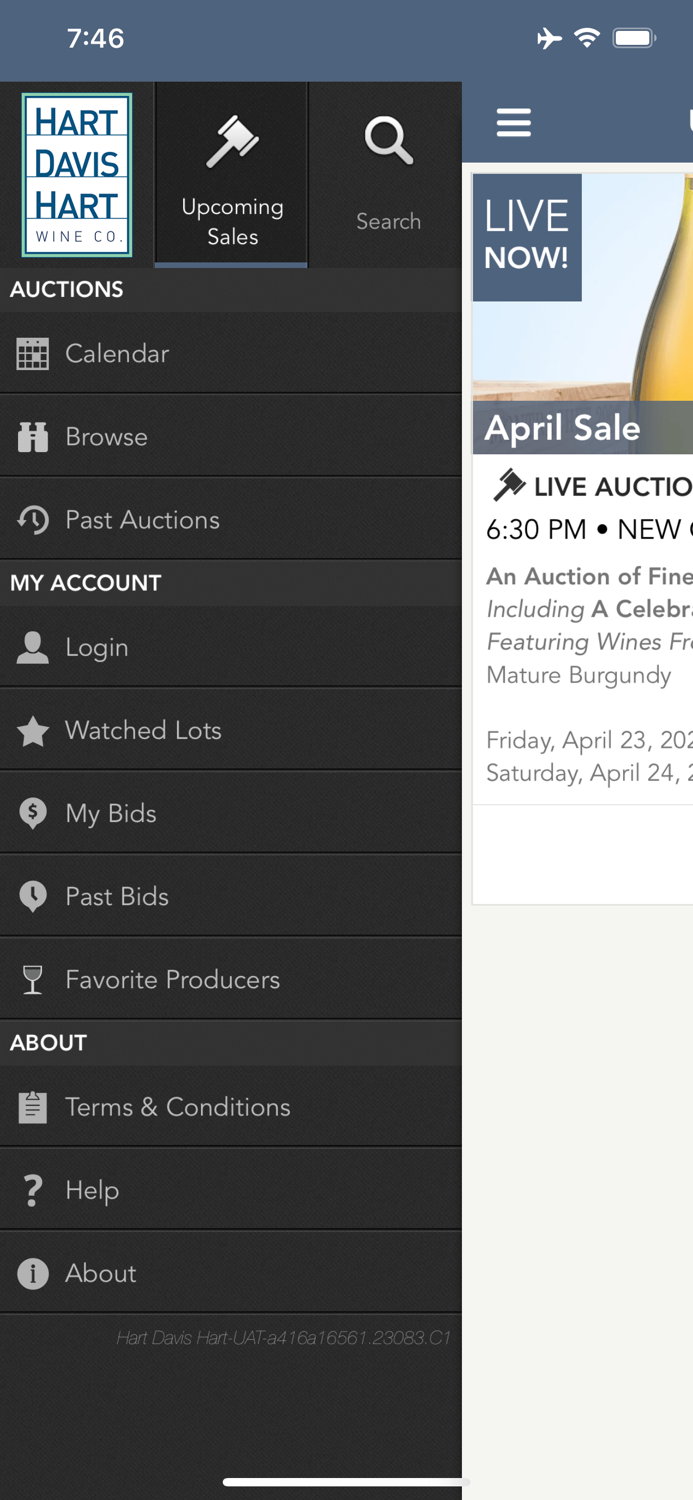Select the Past Auctions history icon

33,519
